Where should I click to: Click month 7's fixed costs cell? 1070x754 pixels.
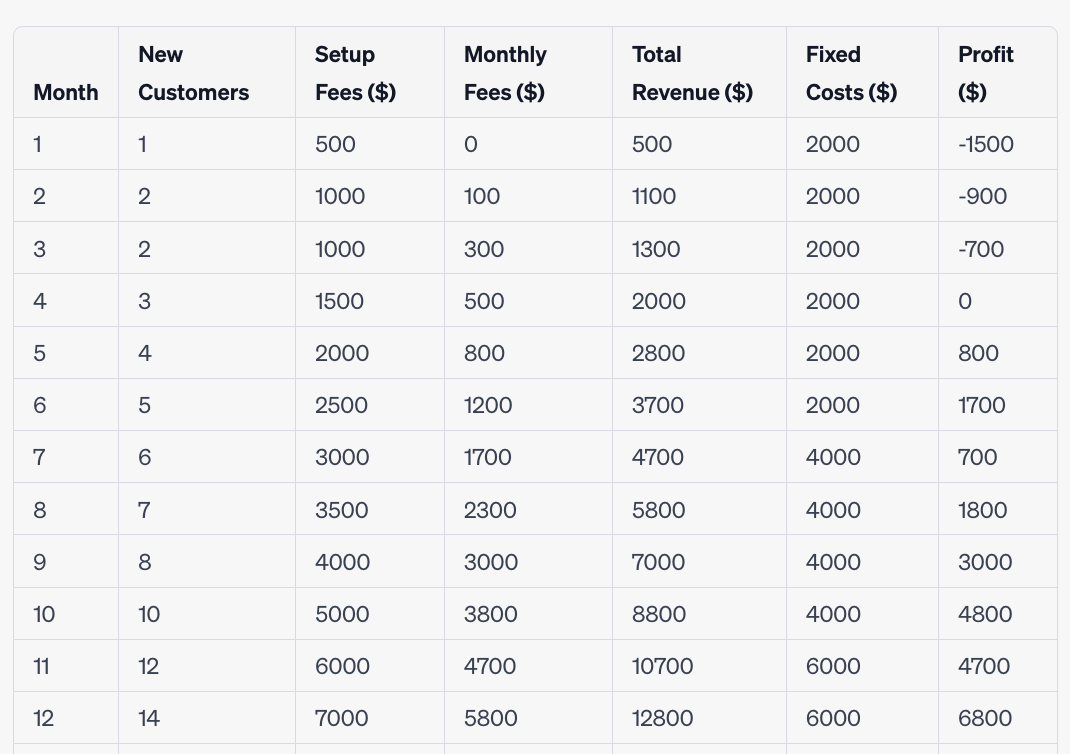[833, 457]
